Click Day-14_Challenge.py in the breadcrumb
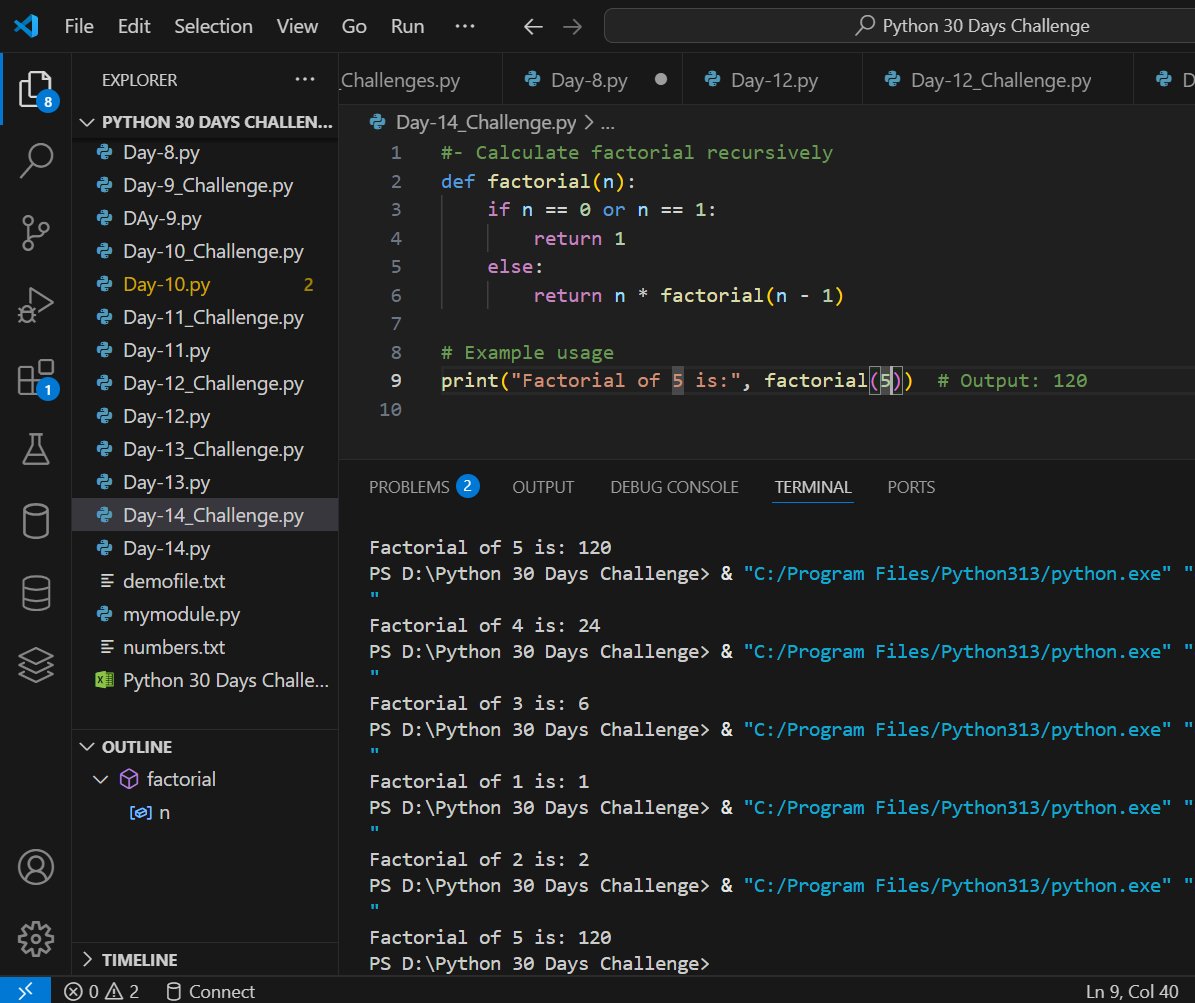Image resolution: width=1195 pixels, height=1003 pixels. (485, 122)
